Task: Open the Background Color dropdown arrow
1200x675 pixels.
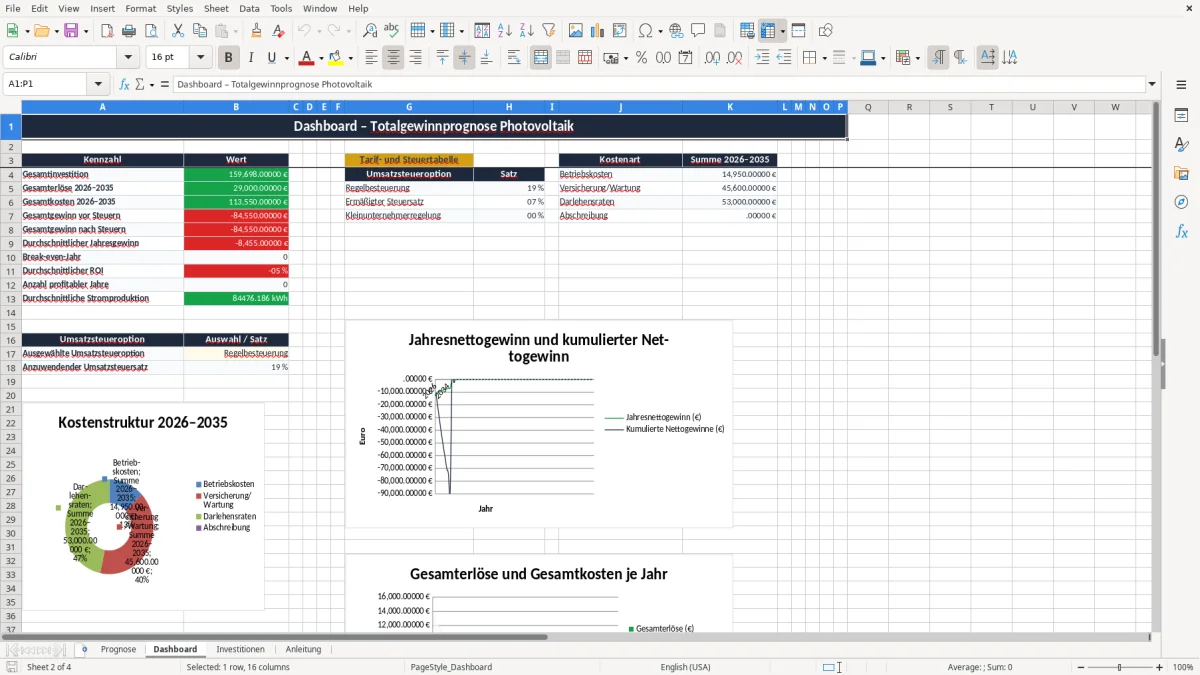Action: pos(350,58)
